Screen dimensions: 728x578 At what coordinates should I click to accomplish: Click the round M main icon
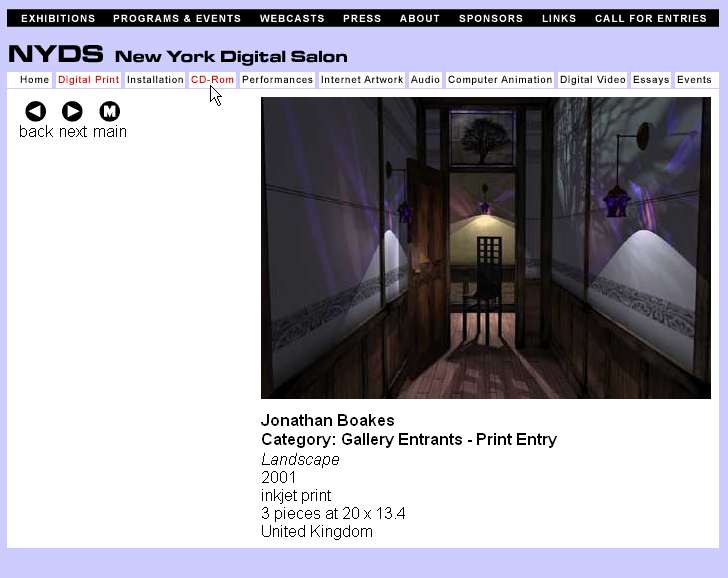[x=109, y=111]
